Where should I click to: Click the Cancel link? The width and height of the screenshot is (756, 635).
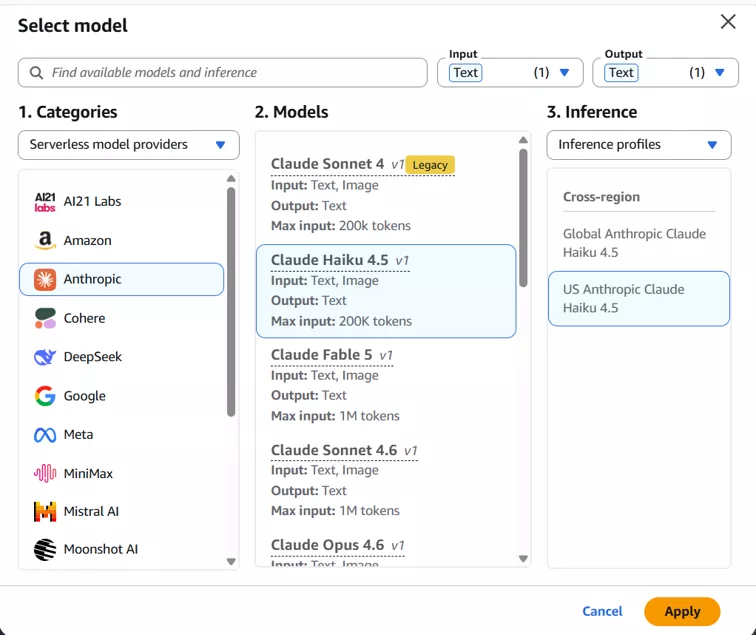pyautogui.click(x=602, y=611)
